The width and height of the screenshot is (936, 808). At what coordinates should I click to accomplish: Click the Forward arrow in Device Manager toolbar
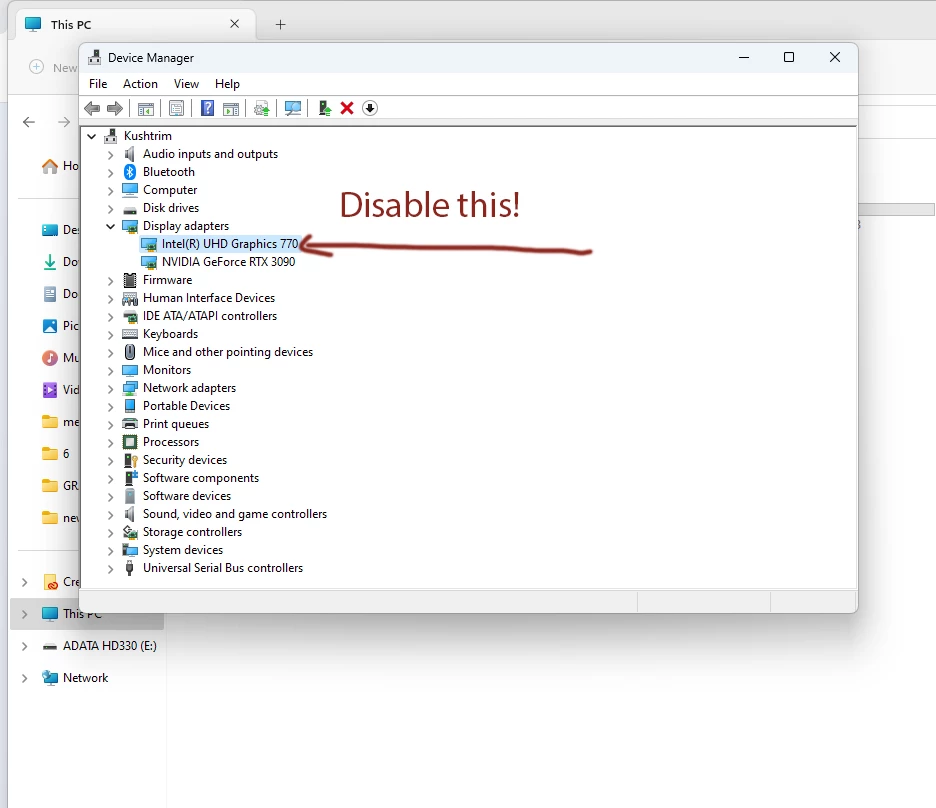tap(115, 108)
